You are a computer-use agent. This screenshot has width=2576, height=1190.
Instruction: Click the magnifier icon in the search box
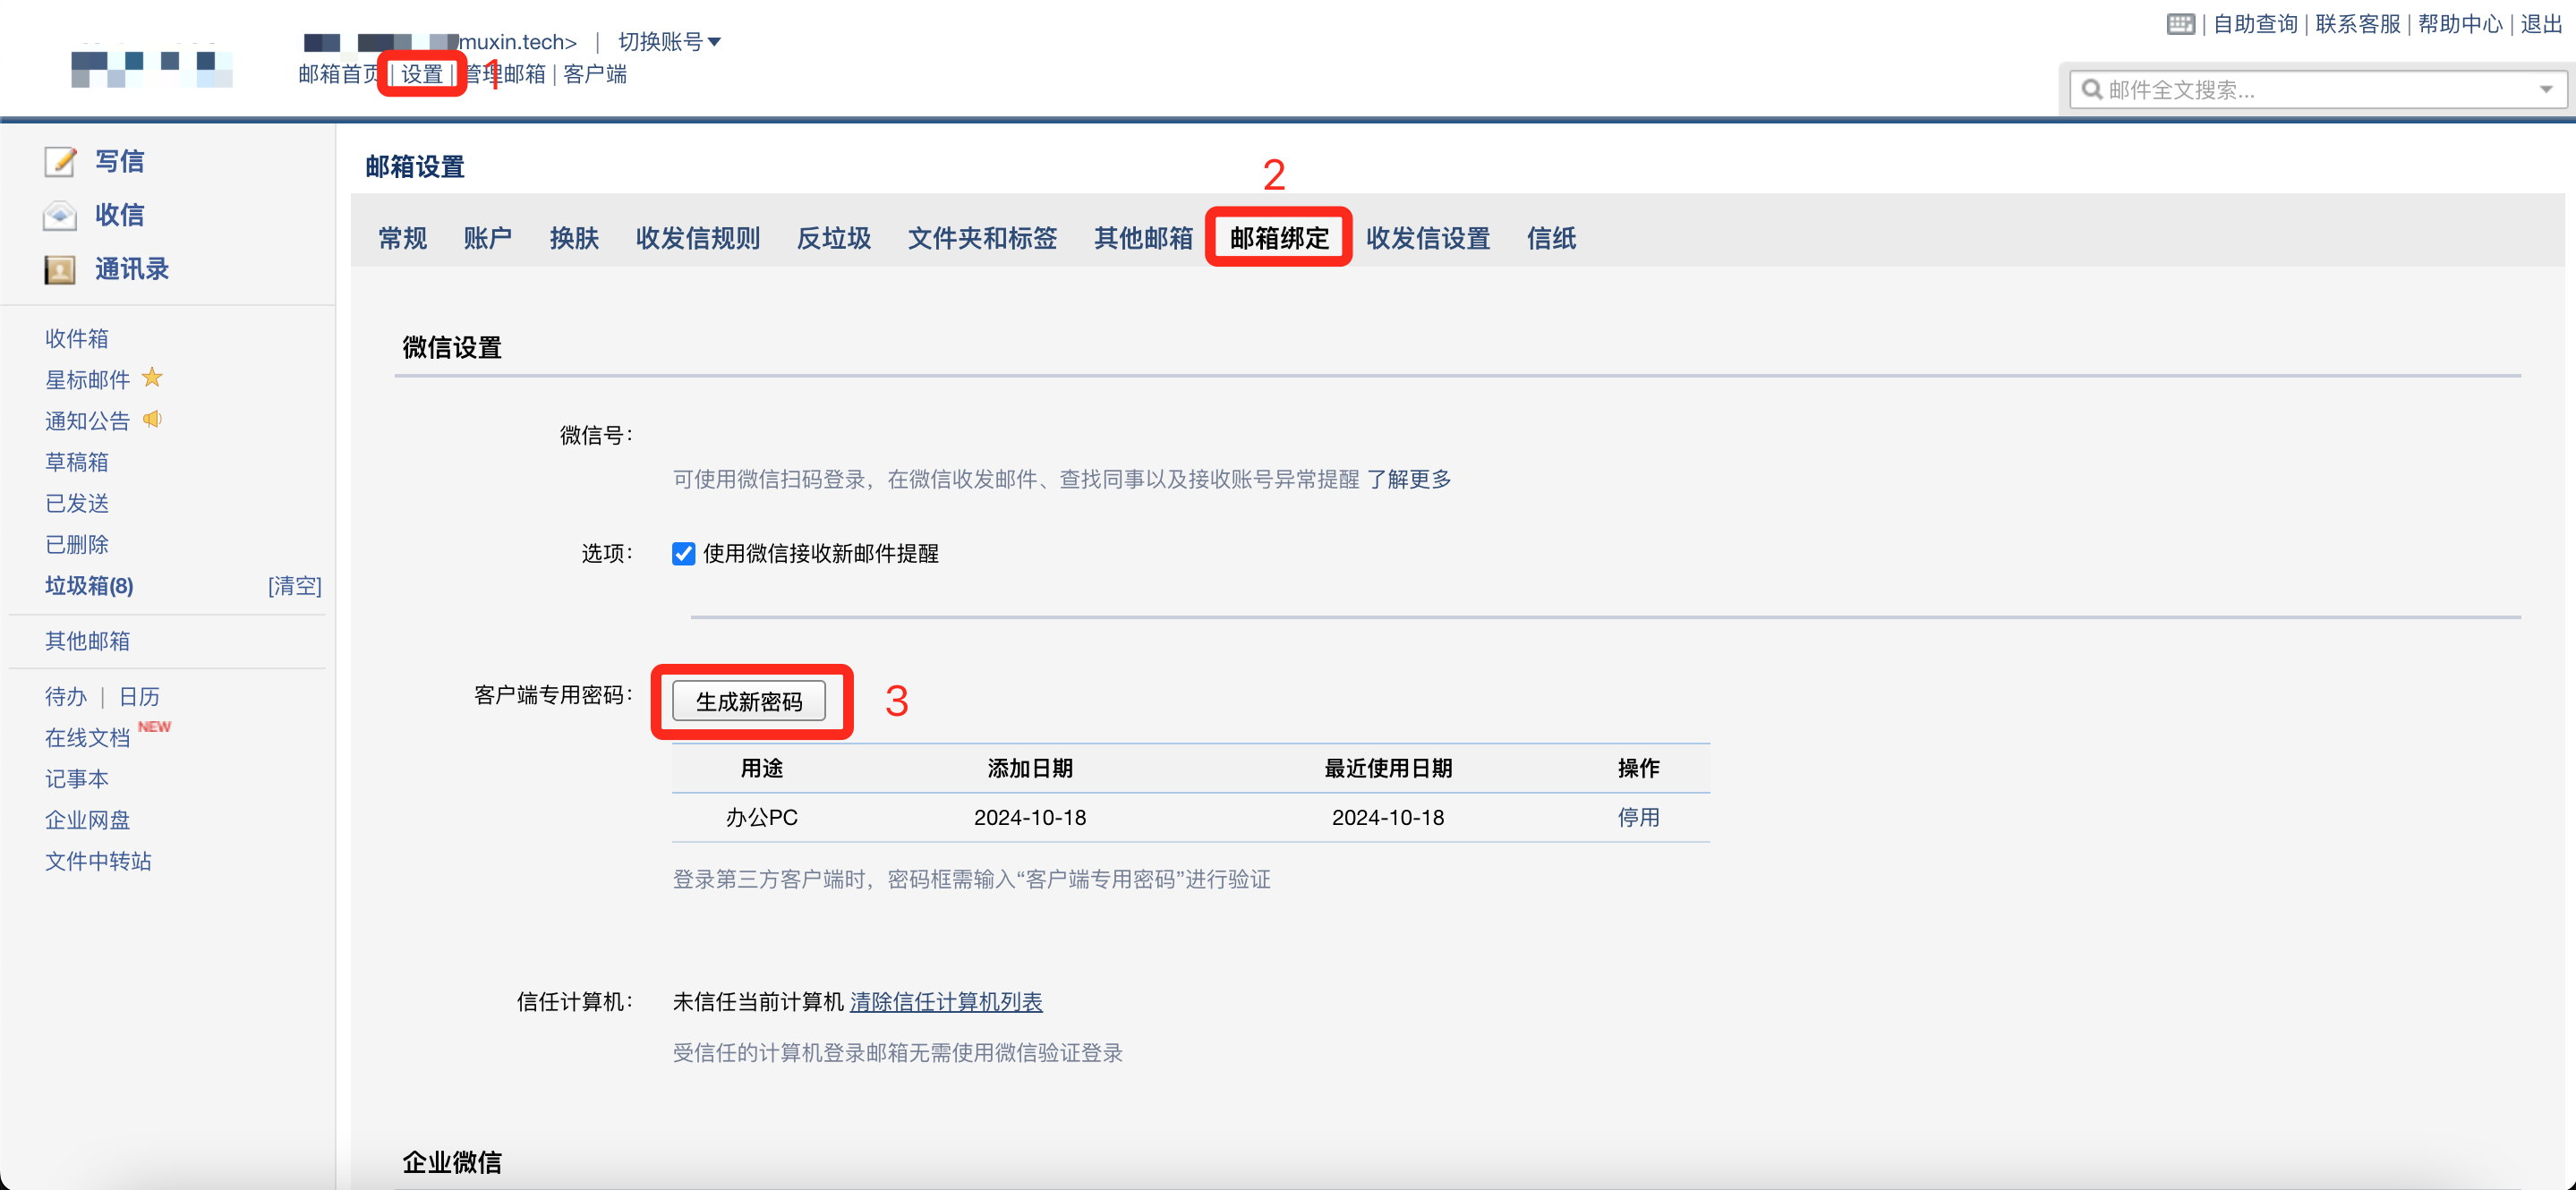(x=2091, y=90)
